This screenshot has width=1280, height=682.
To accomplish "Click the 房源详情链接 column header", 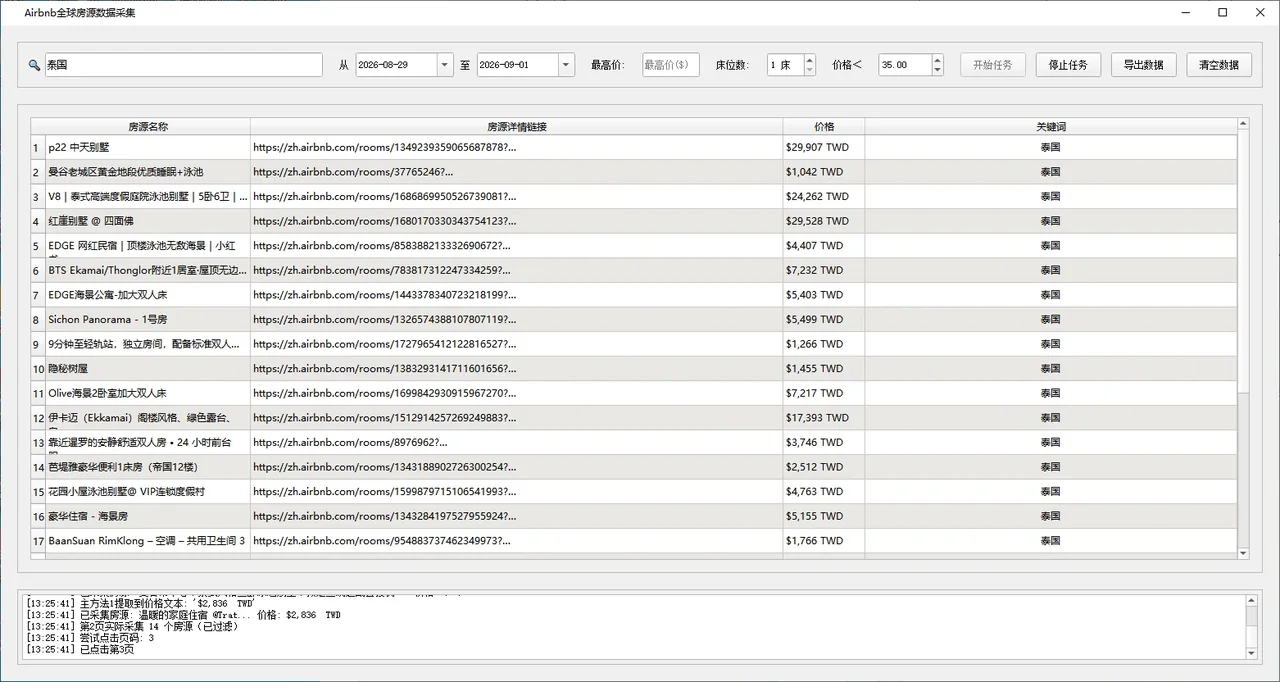I will point(516,127).
